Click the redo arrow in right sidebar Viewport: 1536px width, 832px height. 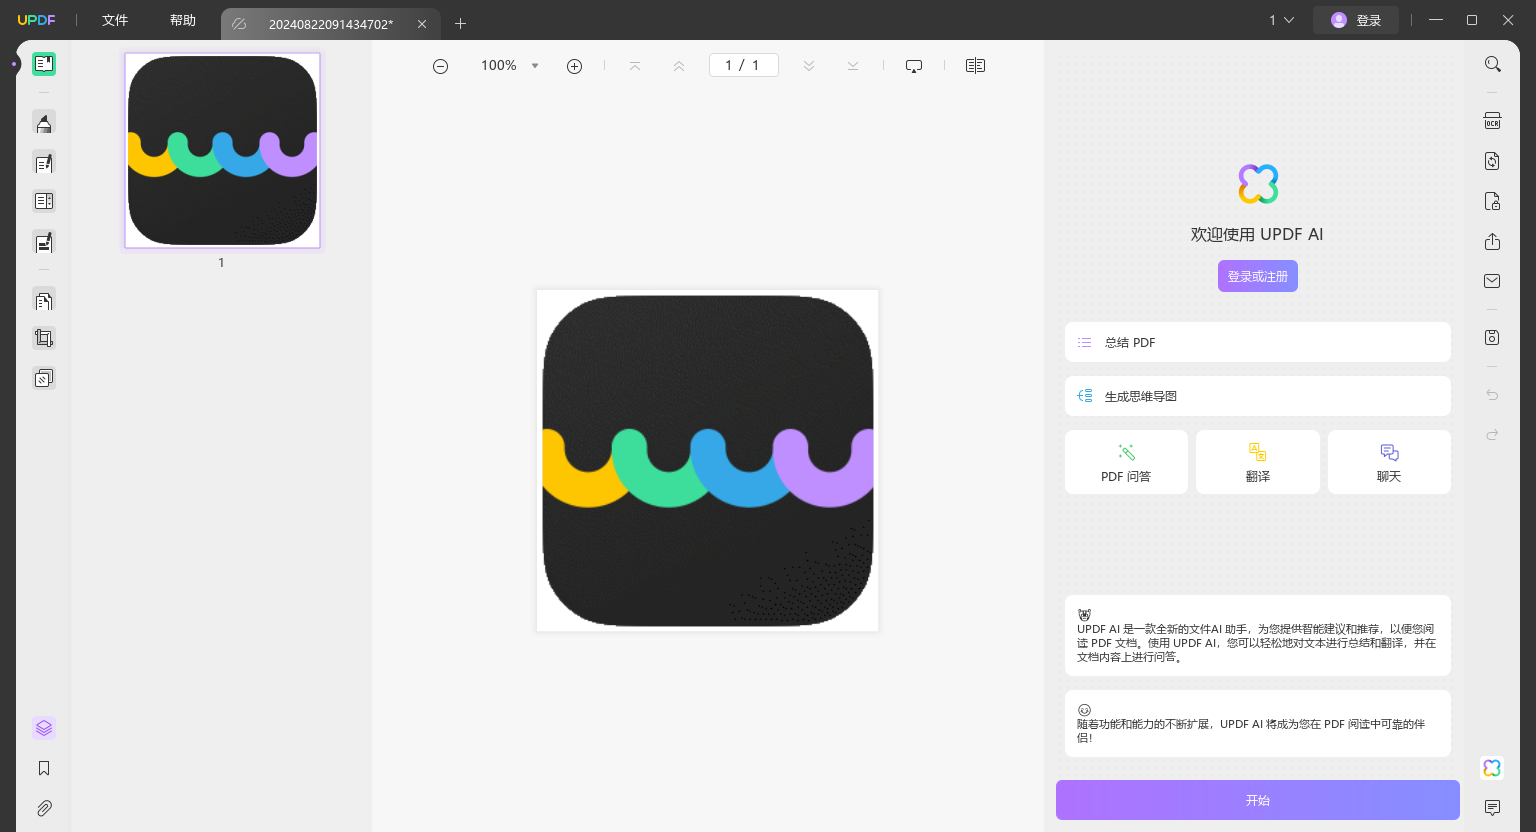point(1492,435)
